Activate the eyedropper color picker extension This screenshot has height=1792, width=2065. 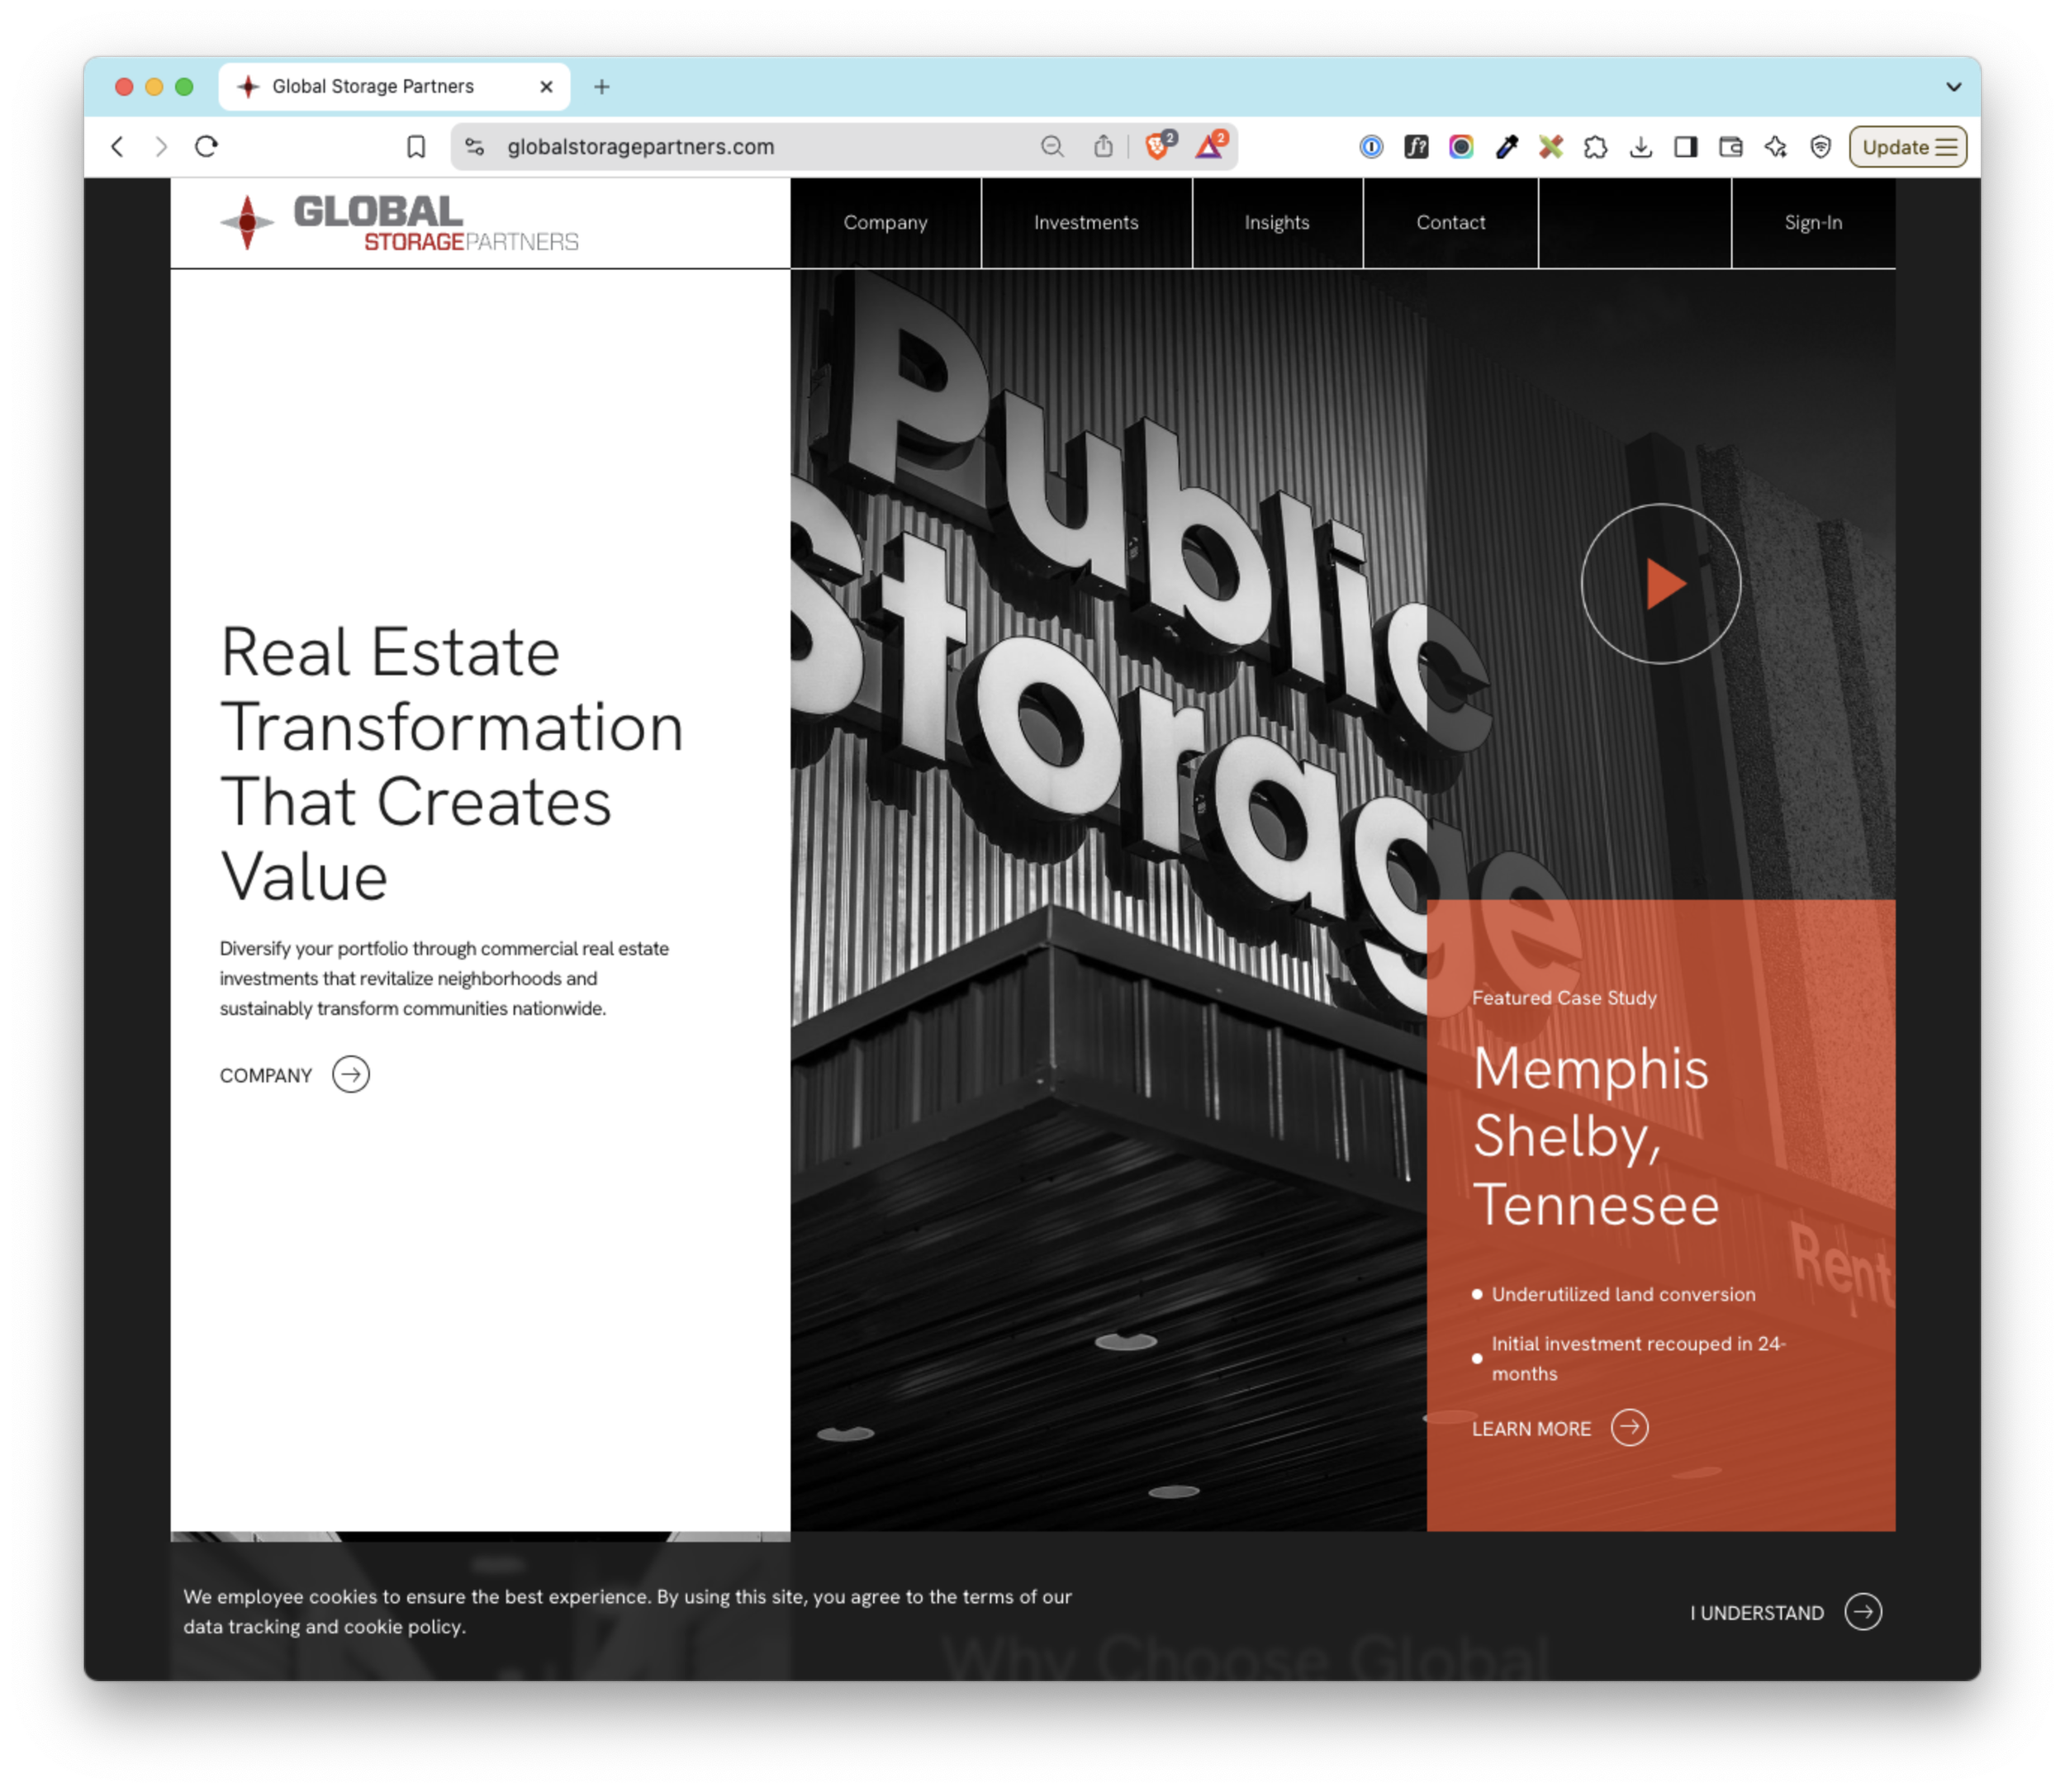tap(1506, 147)
